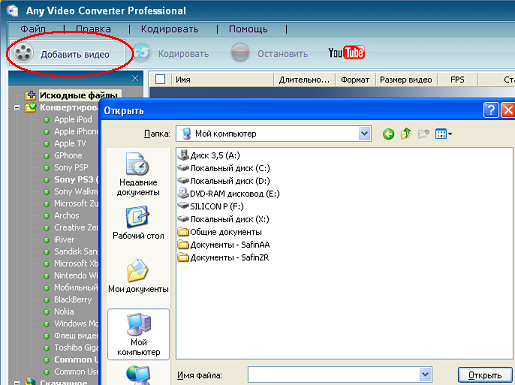Collapse the Конвертированные tree node

click(17, 108)
